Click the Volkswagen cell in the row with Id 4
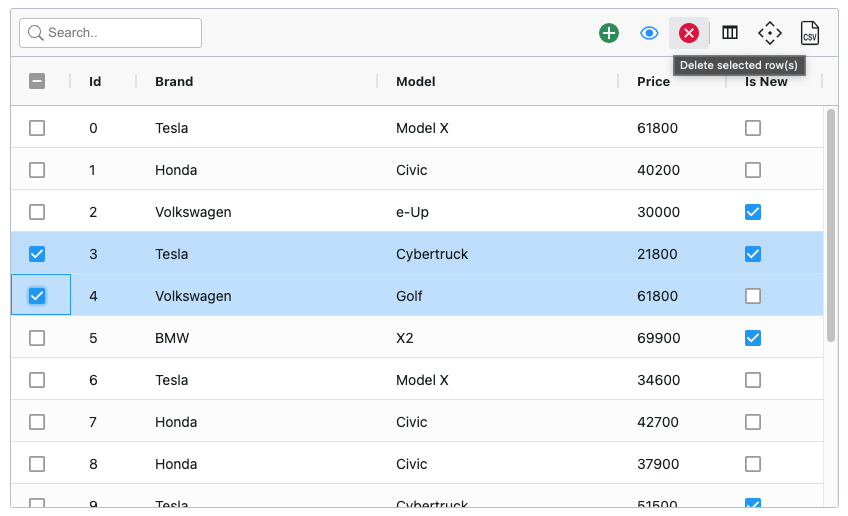848x516 pixels. pos(193,296)
